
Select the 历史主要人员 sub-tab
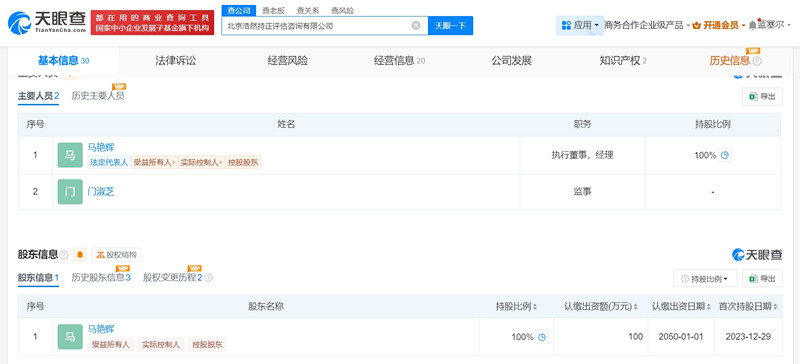[98, 96]
